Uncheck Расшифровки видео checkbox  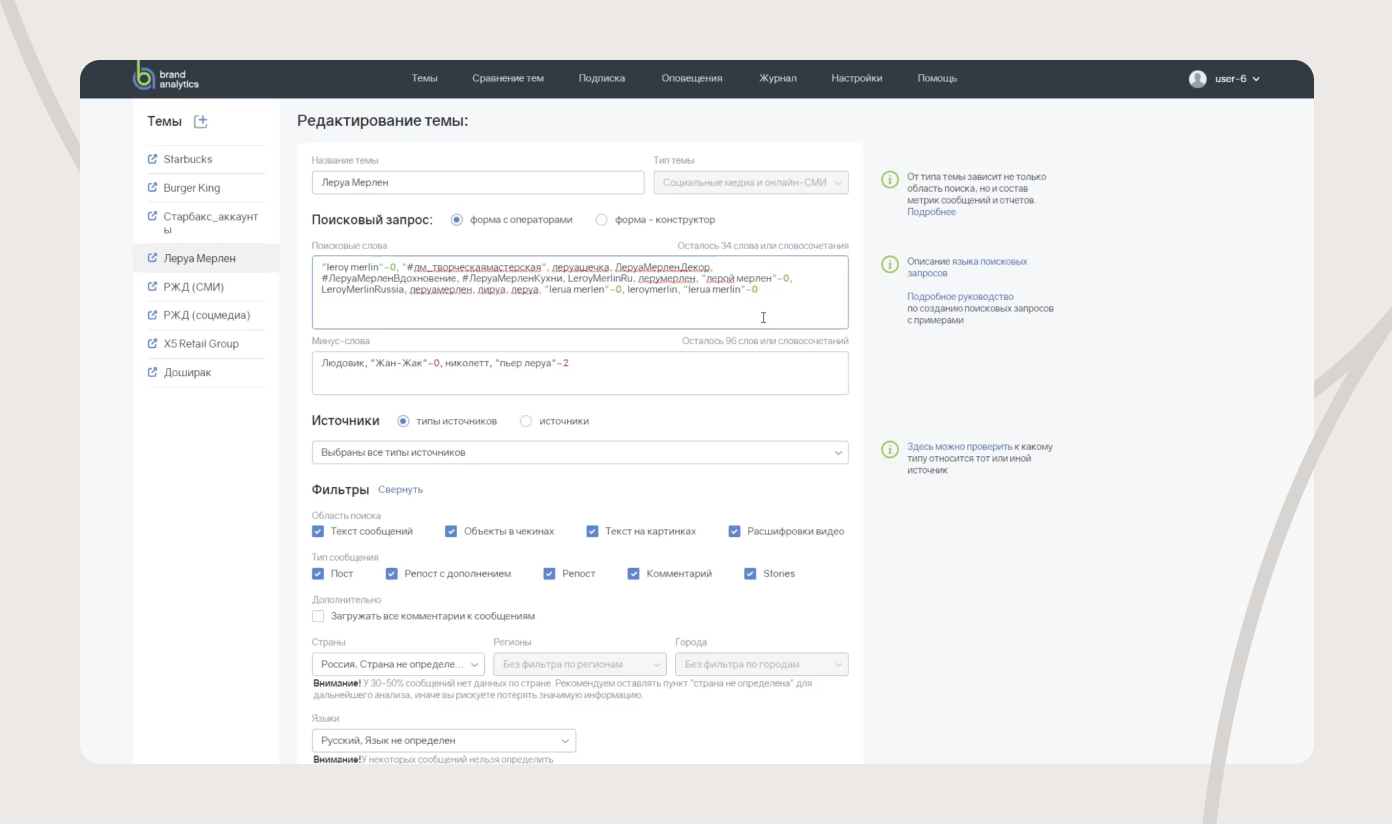click(734, 531)
